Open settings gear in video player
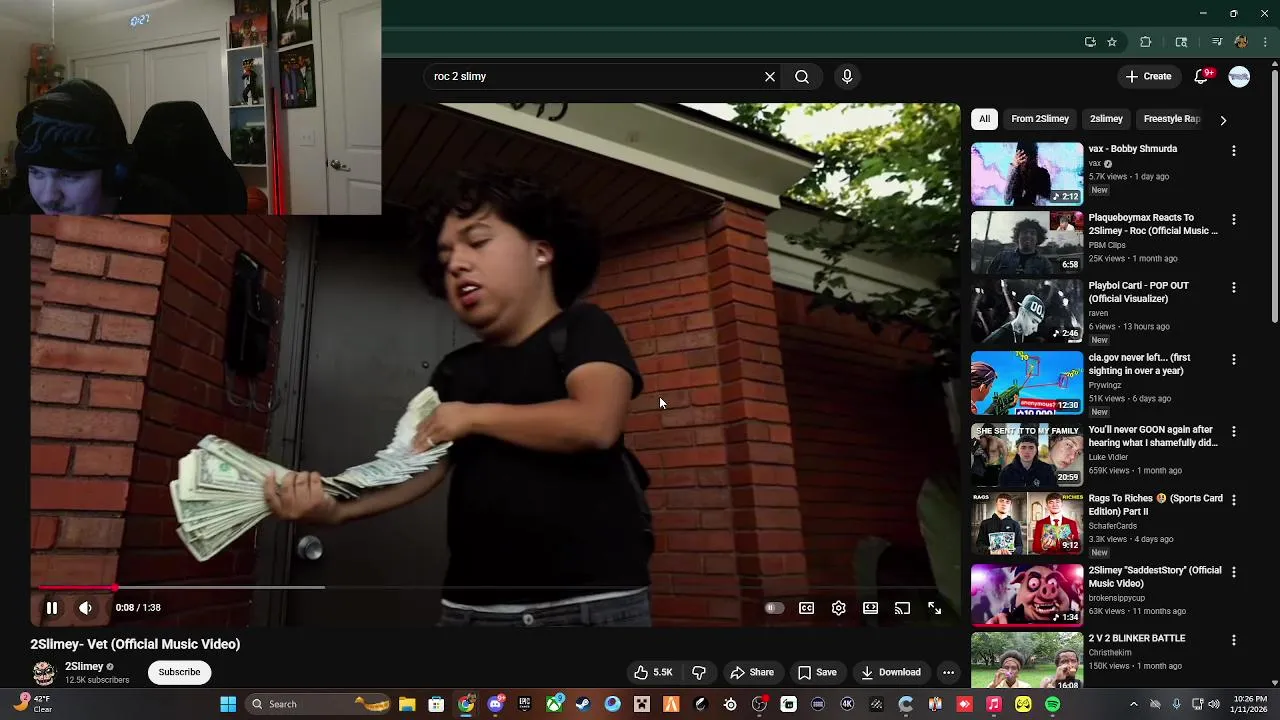The width and height of the screenshot is (1280, 720). 838,608
